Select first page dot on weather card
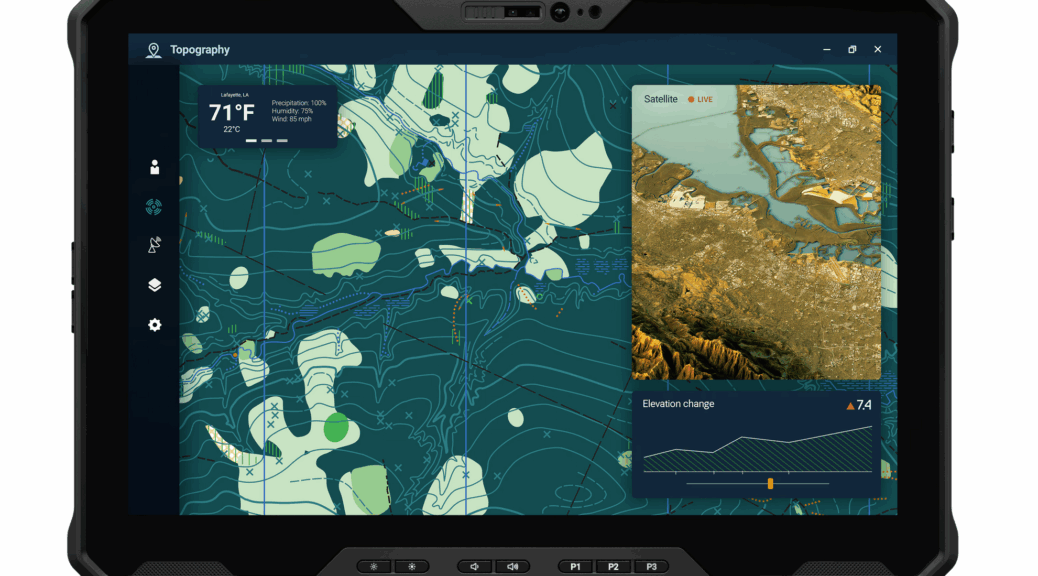Screen dimensions: 1038x576 252,141
